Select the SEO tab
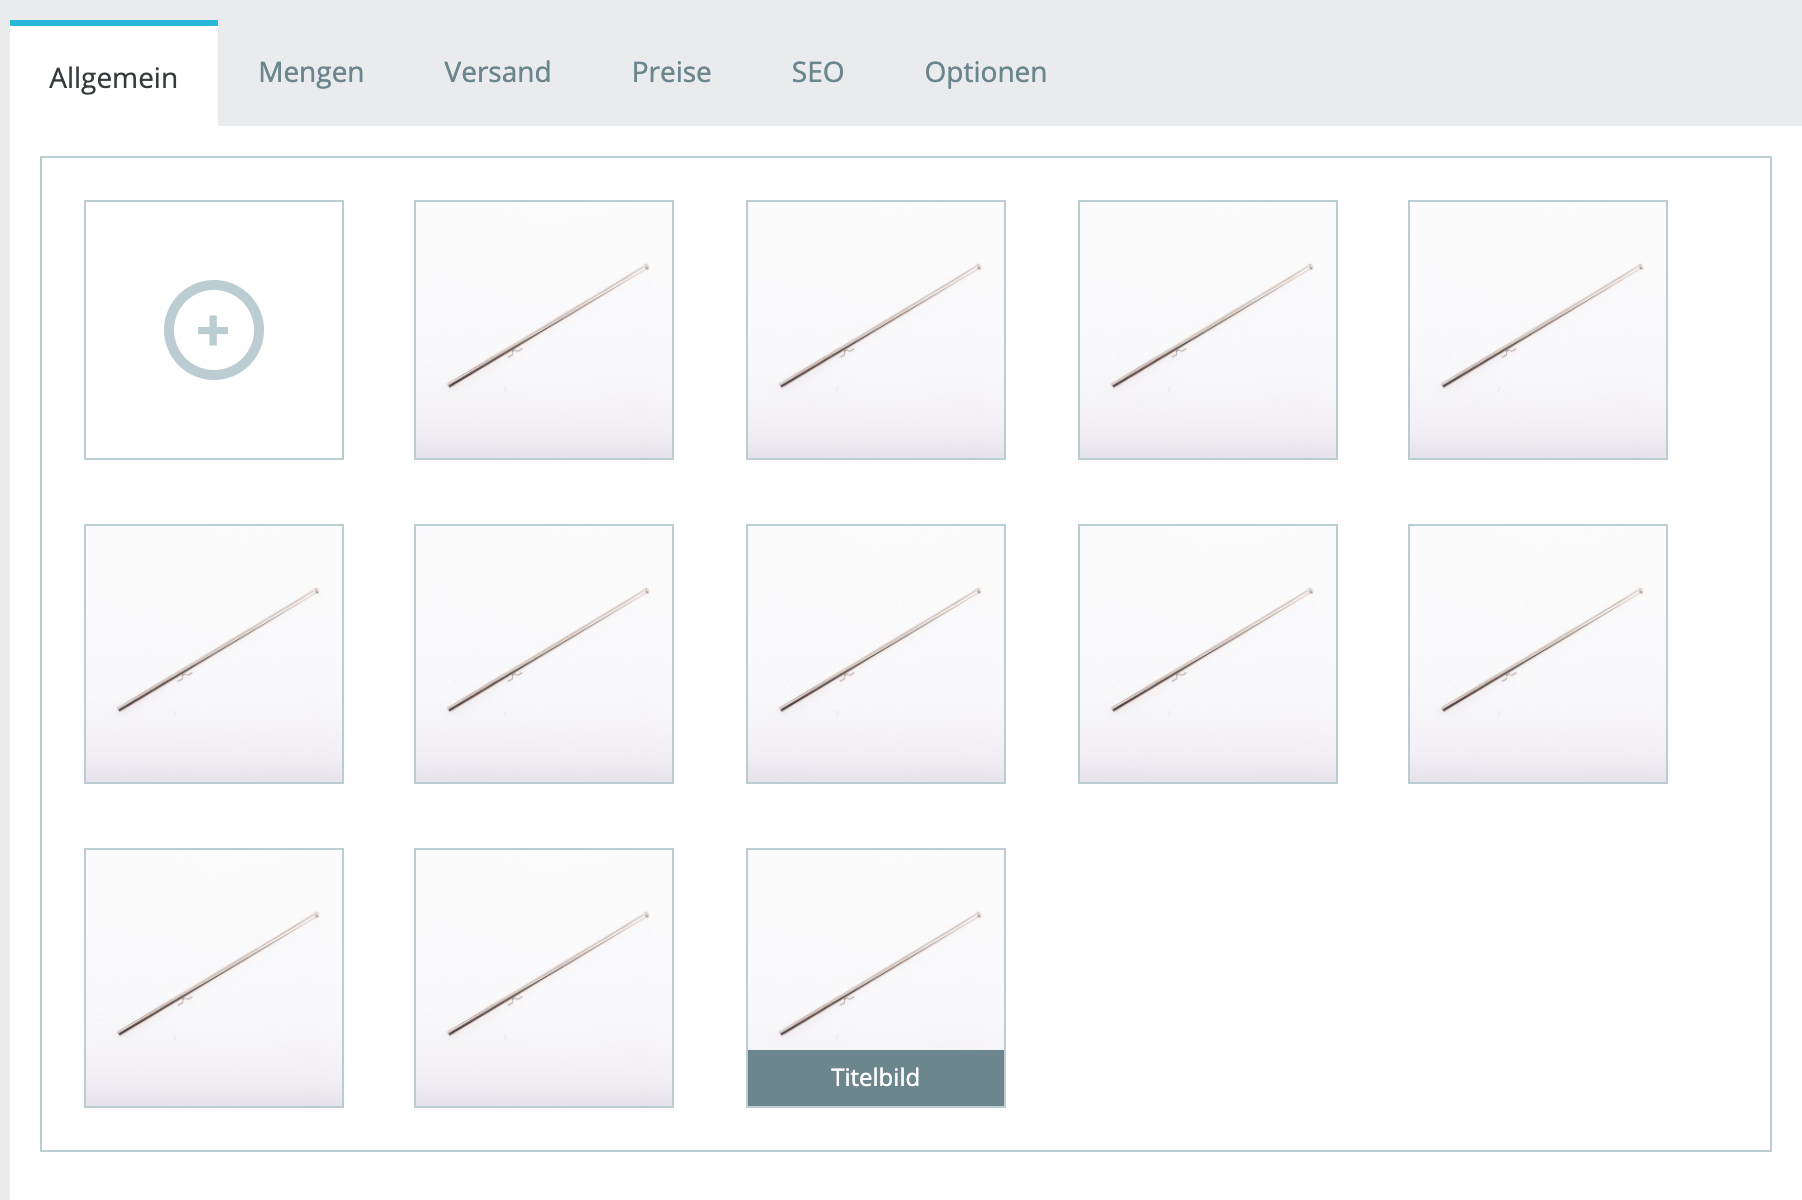Screen dimensions: 1802x1200 [x=817, y=72]
